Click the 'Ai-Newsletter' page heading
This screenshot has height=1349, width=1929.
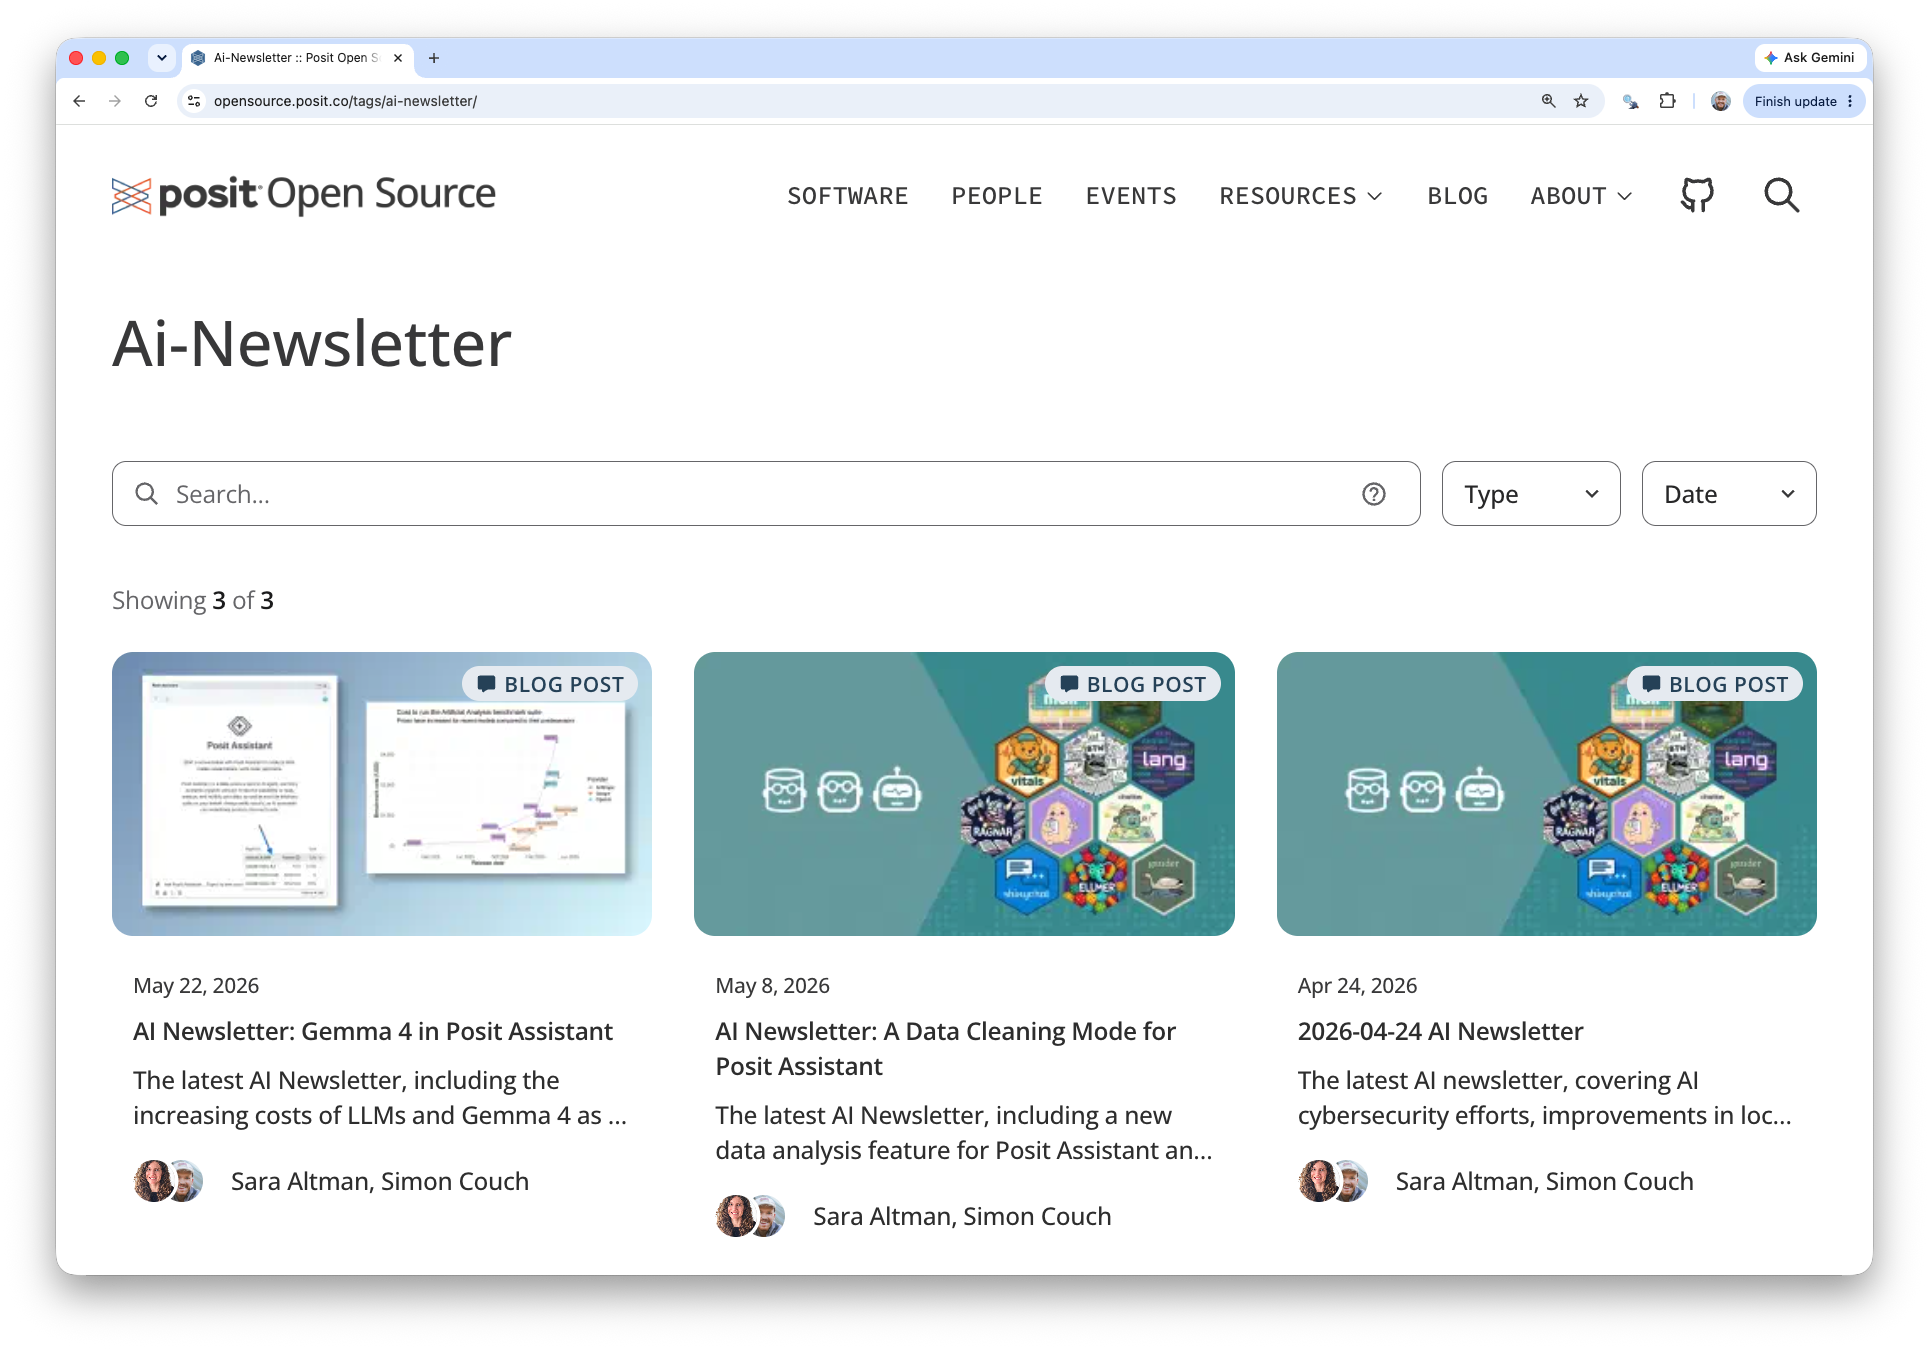[x=312, y=344]
